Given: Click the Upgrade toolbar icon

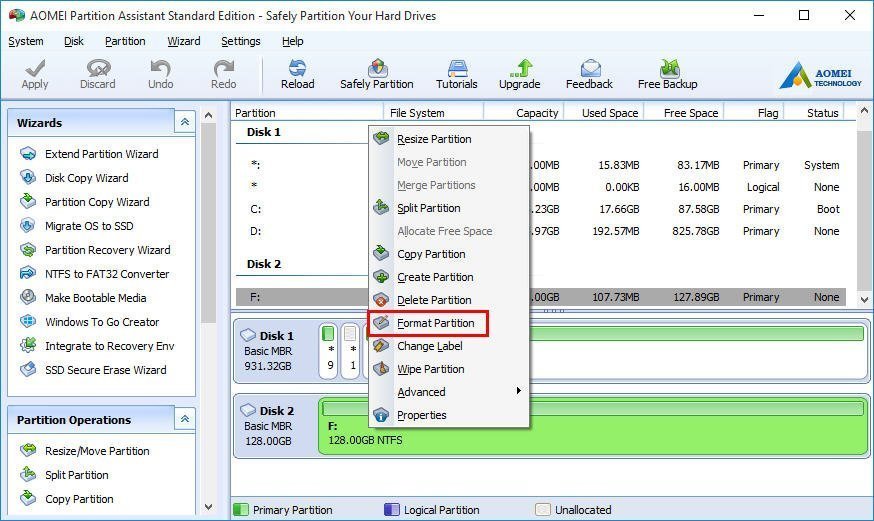Looking at the screenshot, I should [x=519, y=68].
